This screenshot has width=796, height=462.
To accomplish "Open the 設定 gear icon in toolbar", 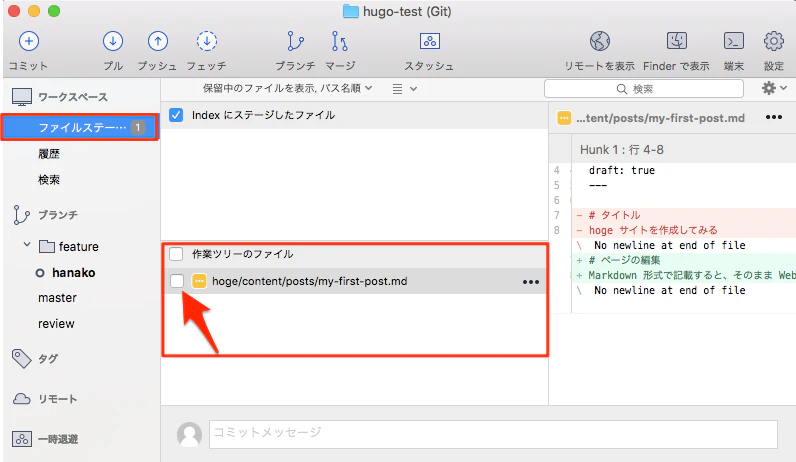I will click(774, 41).
